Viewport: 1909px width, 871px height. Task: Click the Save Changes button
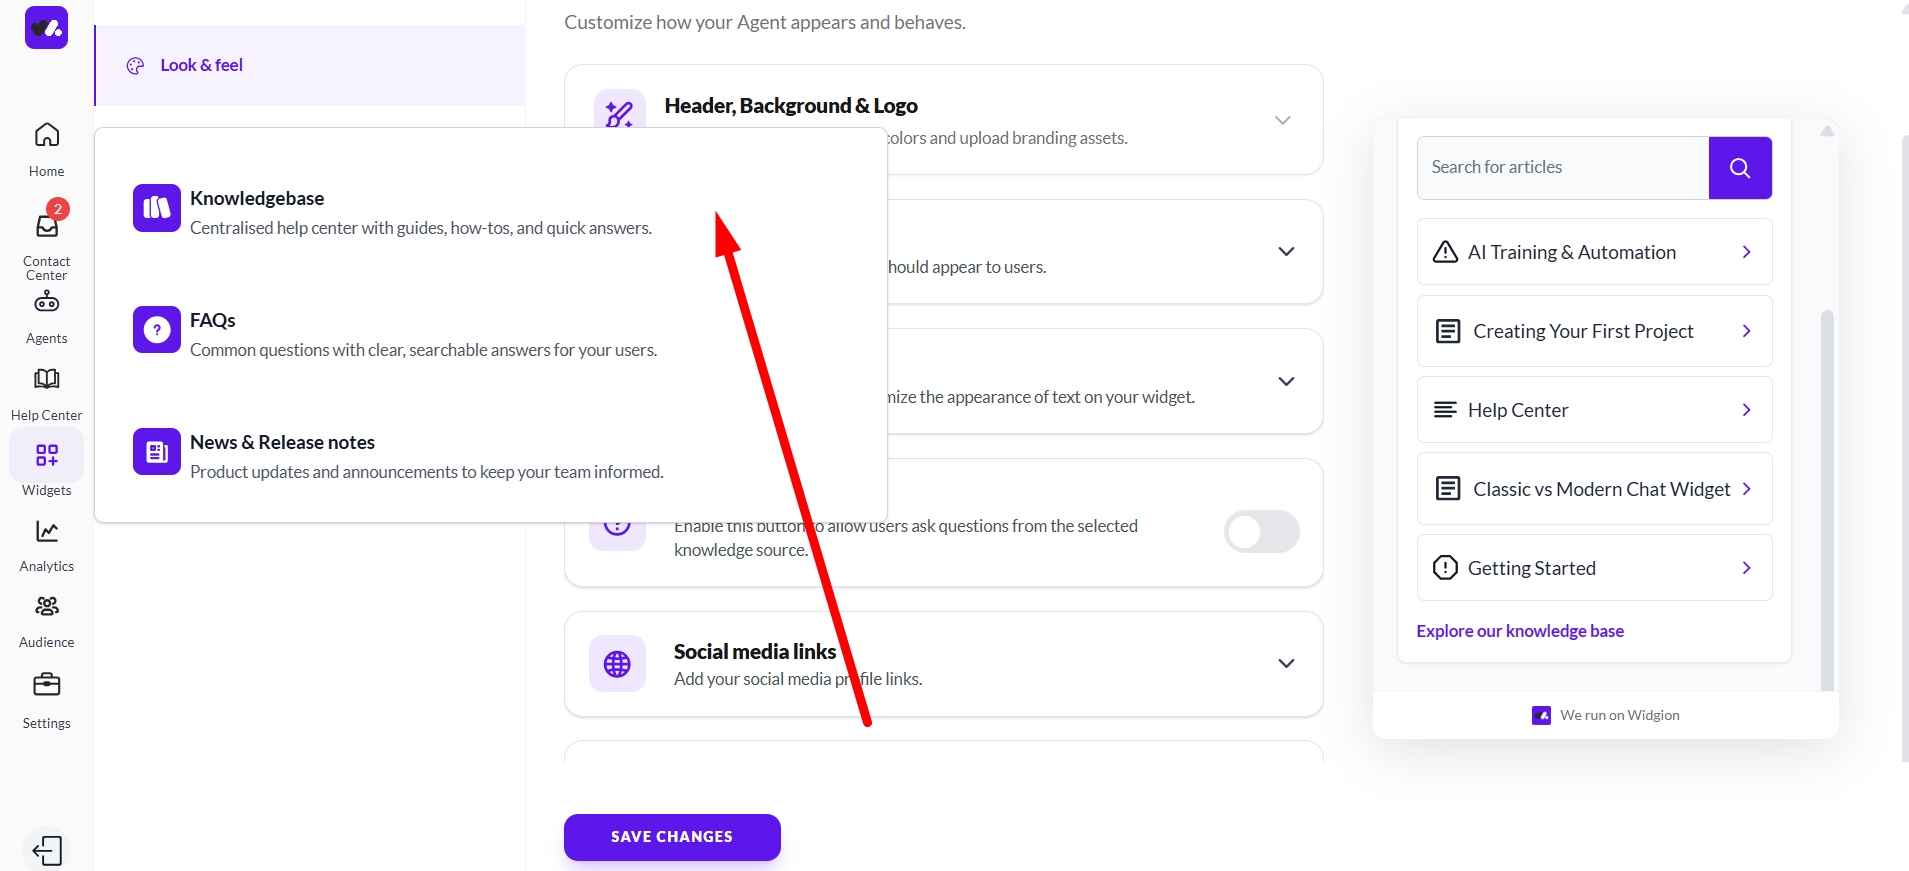672,837
